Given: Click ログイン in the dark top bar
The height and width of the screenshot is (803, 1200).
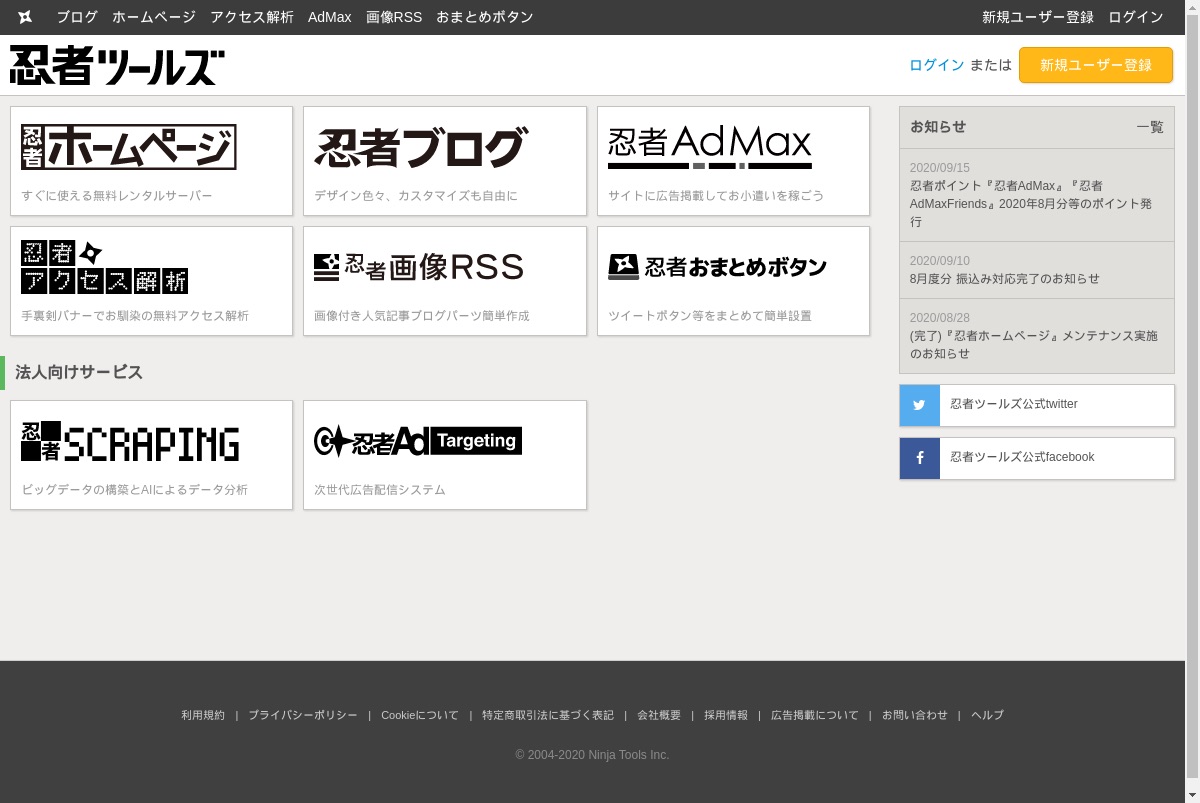Looking at the screenshot, I should pos(1136,17).
